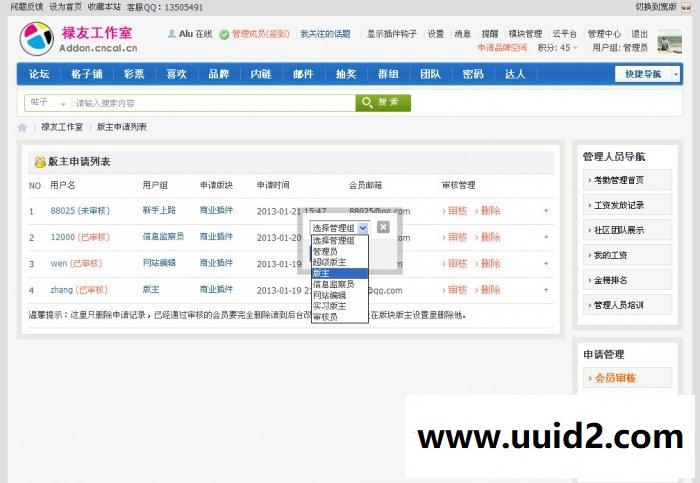Open 管理人员培训 in sidebar
This screenshot has height=483, width=700.
click(x=627, y=305)
